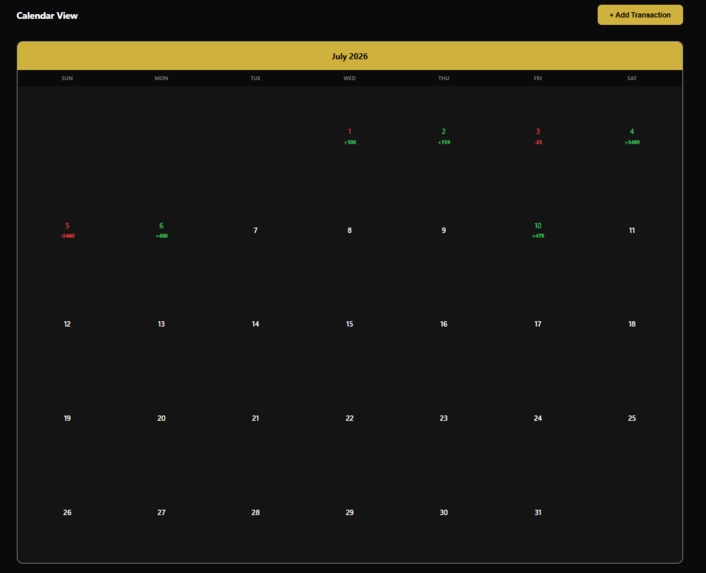This screenshot has height=573, width=706.
Task: Select day 18 in the calendar
Action: pos(632,324)
